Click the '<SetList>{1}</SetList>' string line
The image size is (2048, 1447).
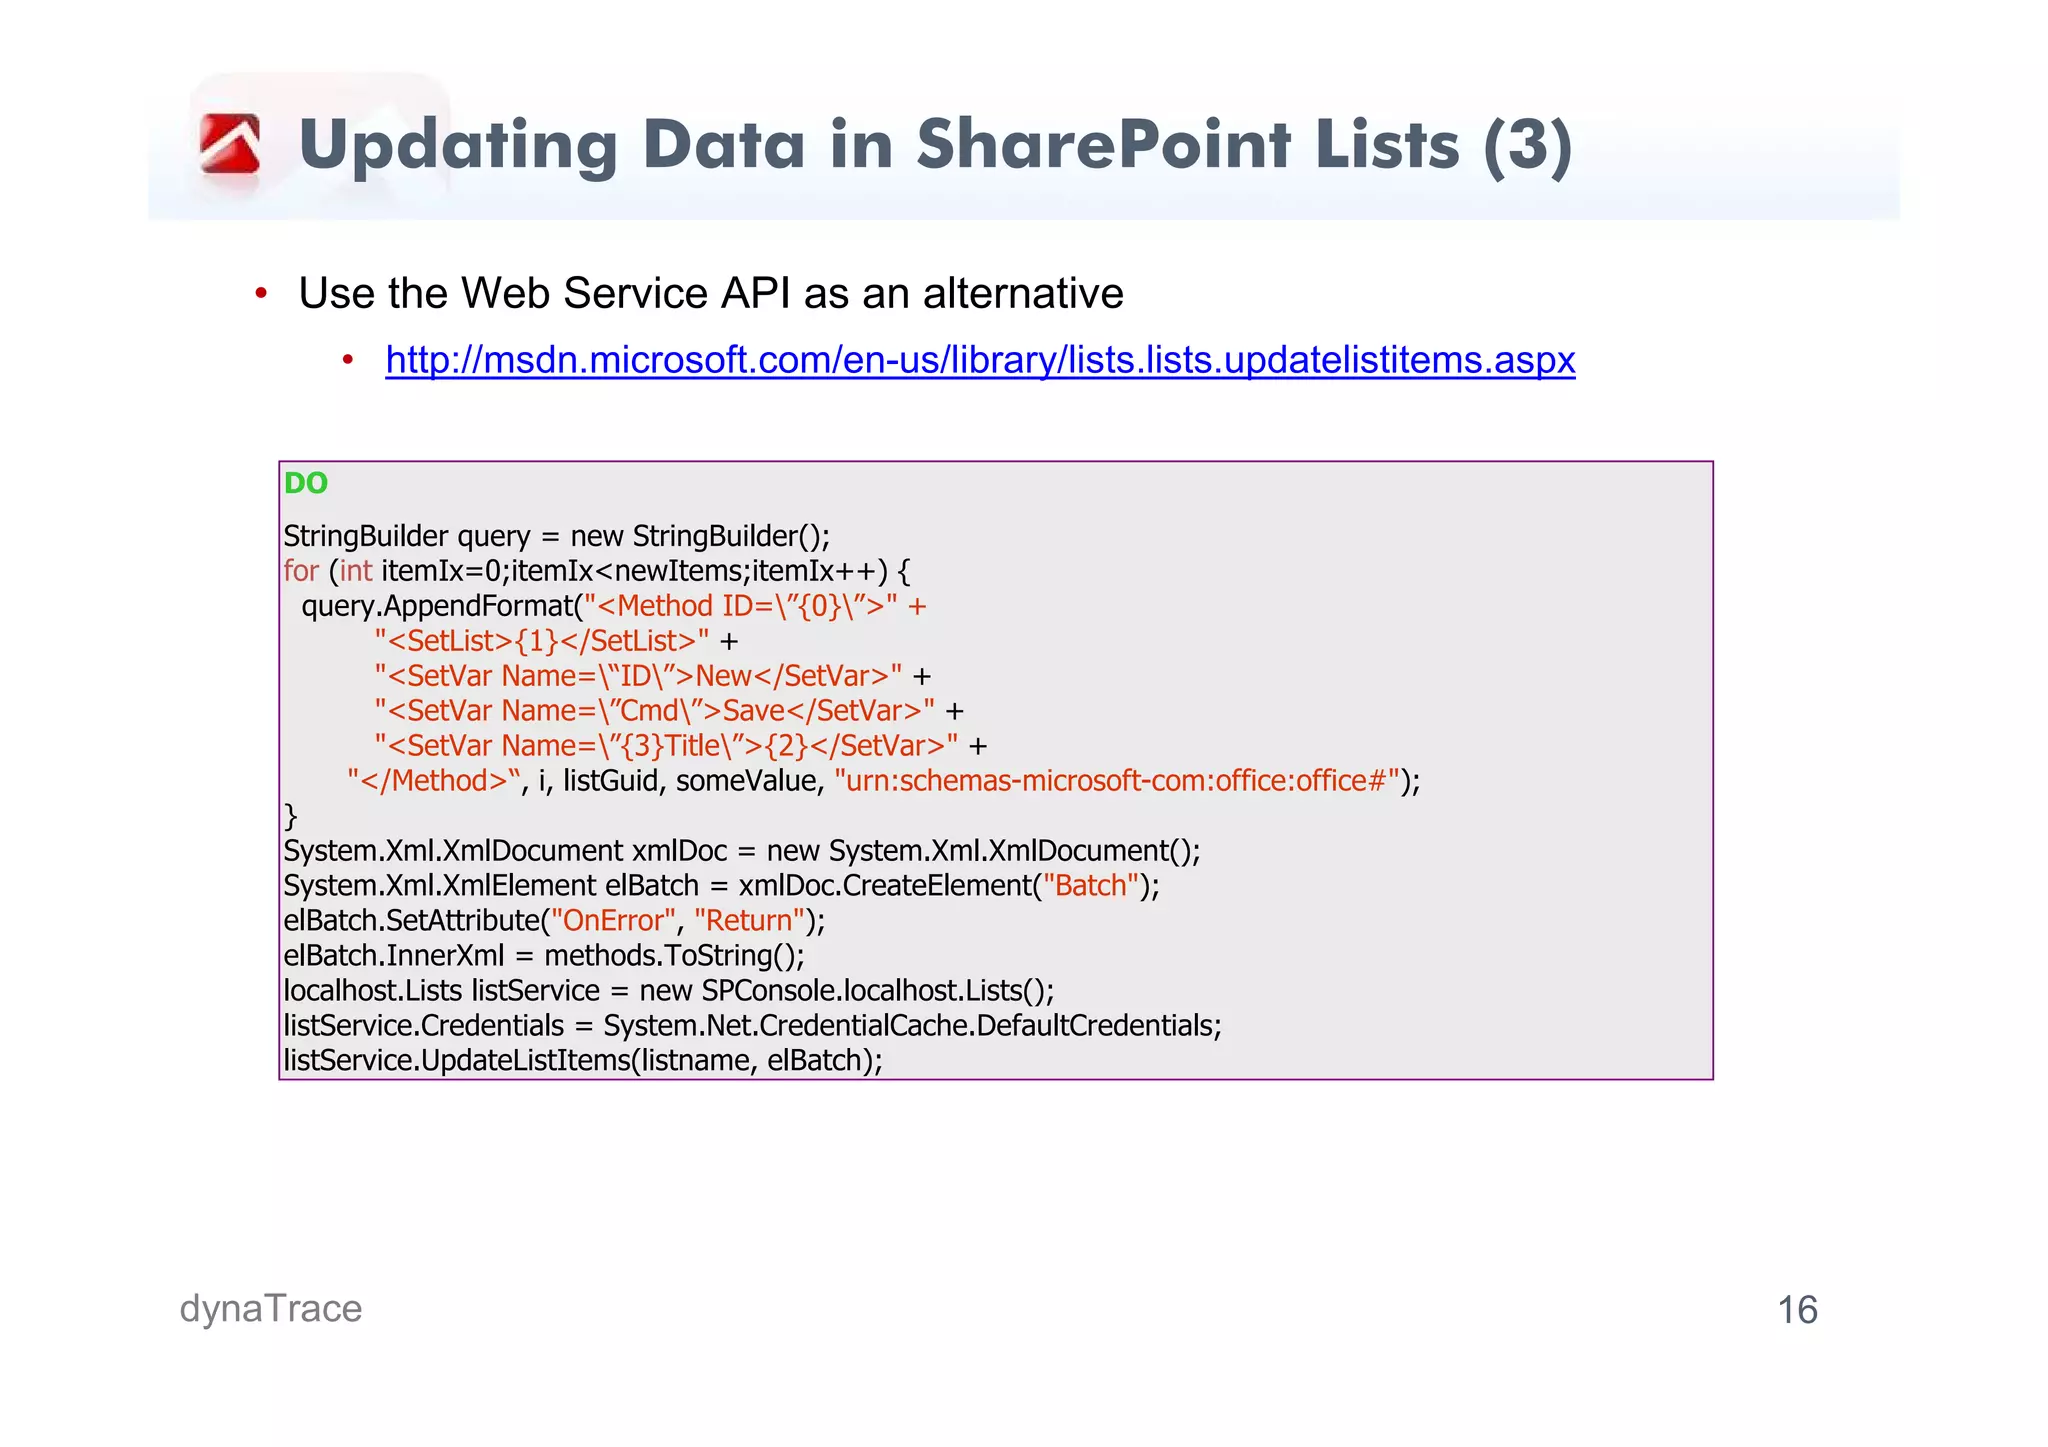point(556,641)
